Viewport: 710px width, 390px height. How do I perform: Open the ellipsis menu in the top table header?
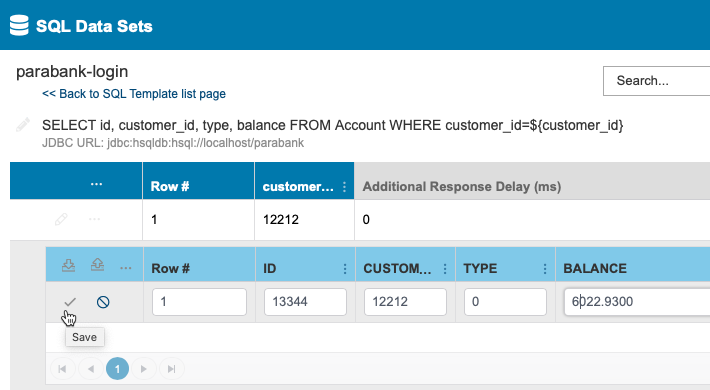pyautogui.click(x=96, y=184)
